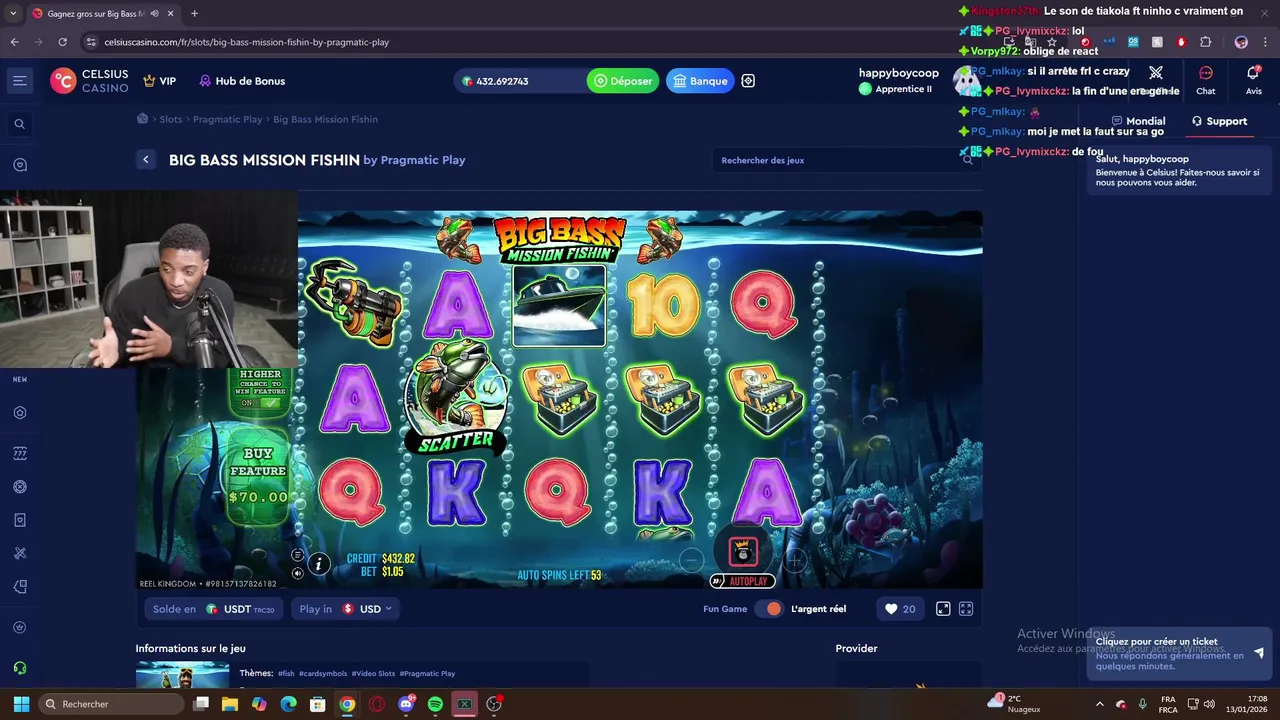Open the weather widget 2°C Nuageux

pyautogui.click(x=1015, y=704)
